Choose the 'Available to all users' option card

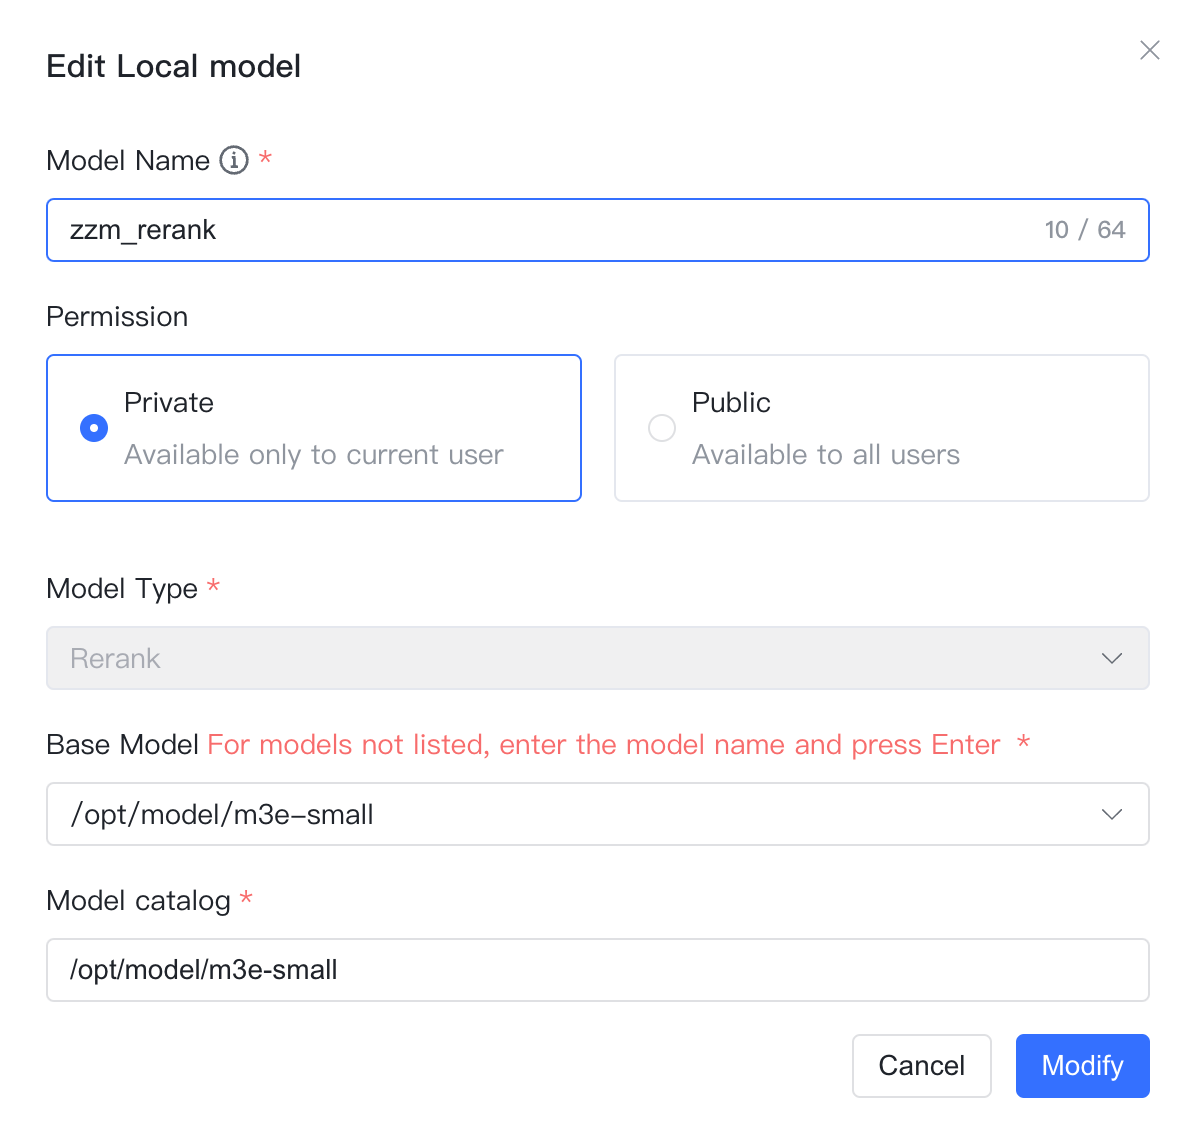pyautogui.click(x=882, y=428)
